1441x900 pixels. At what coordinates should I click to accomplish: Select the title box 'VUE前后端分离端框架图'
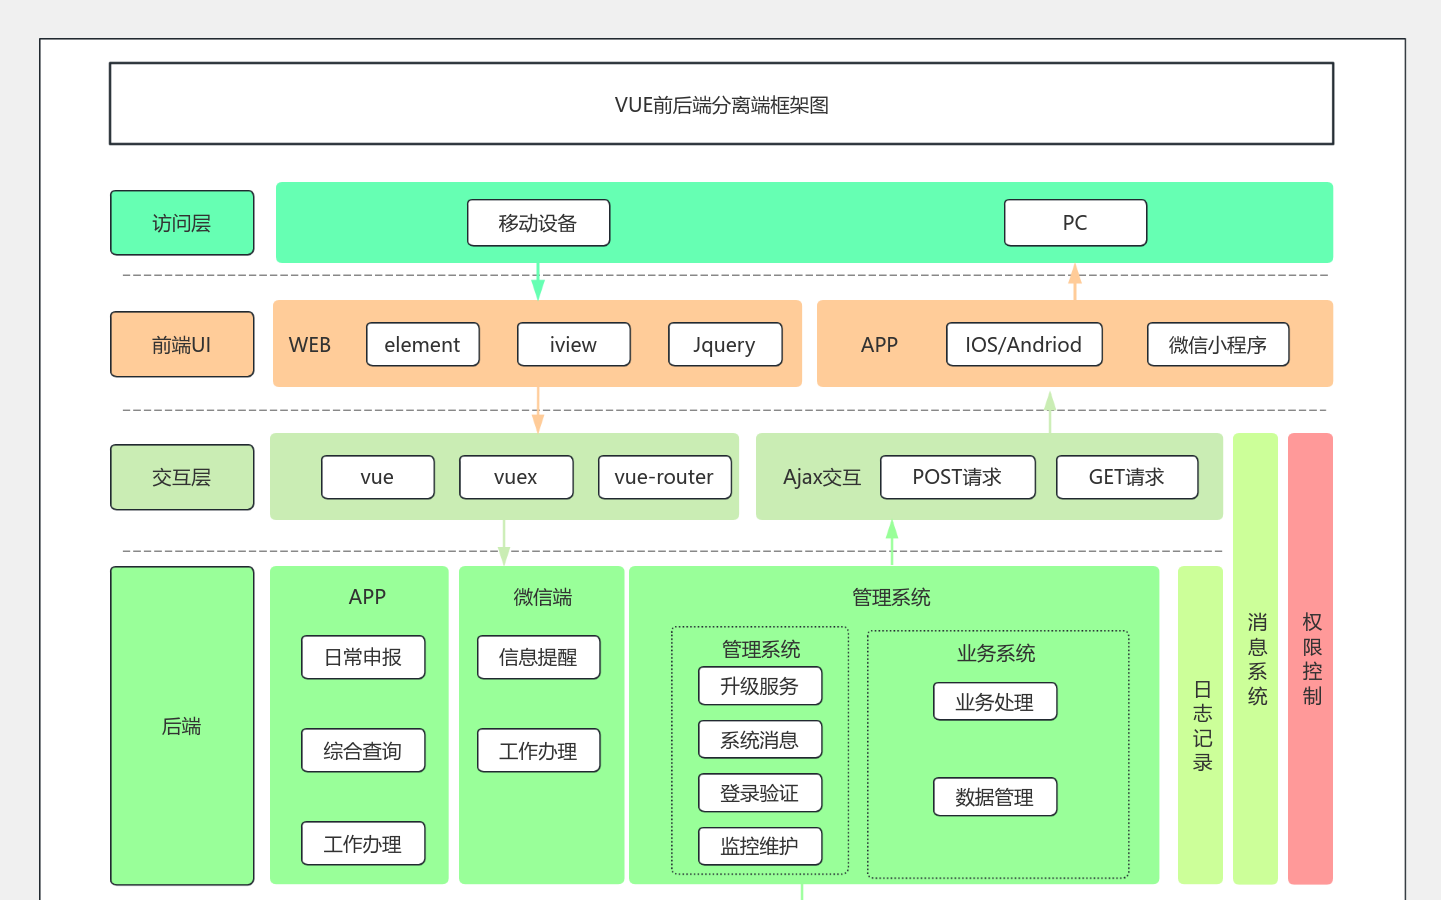721,104
